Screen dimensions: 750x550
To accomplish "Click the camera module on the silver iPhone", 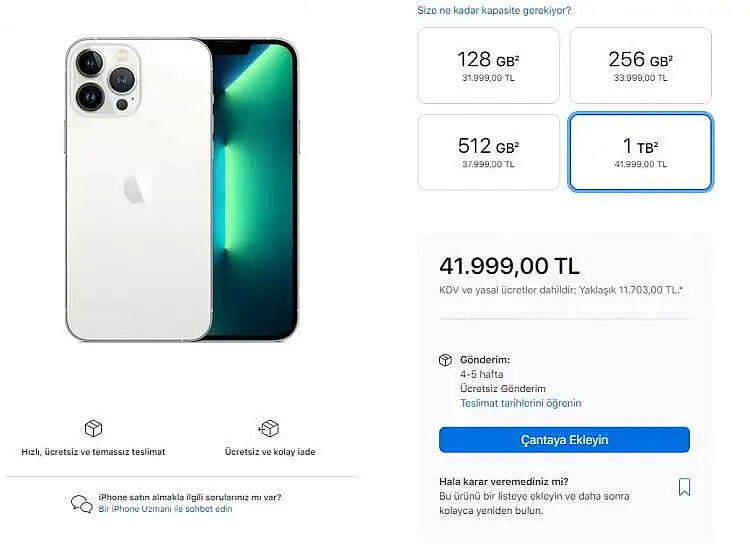I will 106,79.
